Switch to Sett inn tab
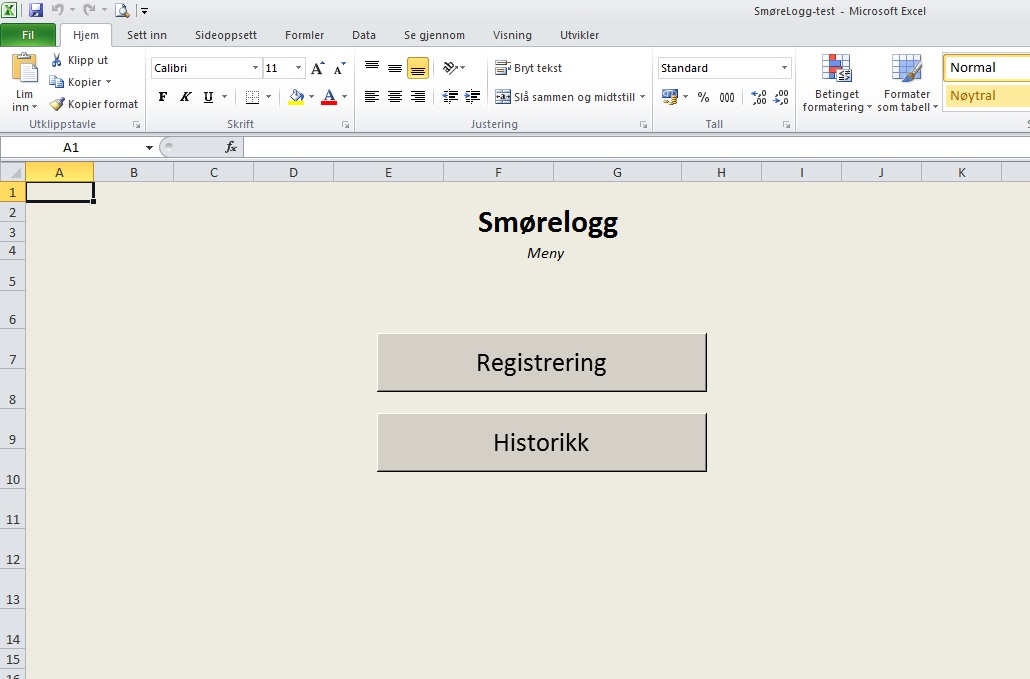This screenshot has height=679, width=1030. coord(146,35)
